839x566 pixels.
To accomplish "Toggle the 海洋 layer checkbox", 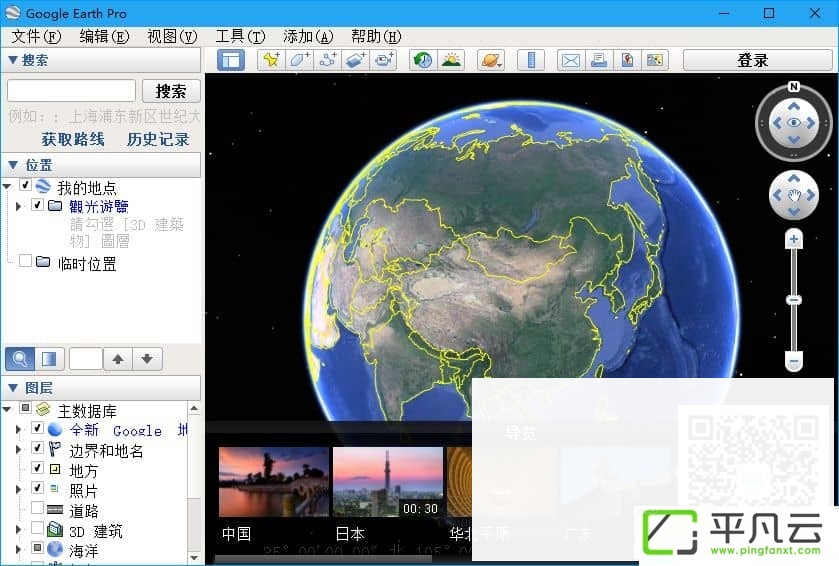I will click(x=37, y=547).
